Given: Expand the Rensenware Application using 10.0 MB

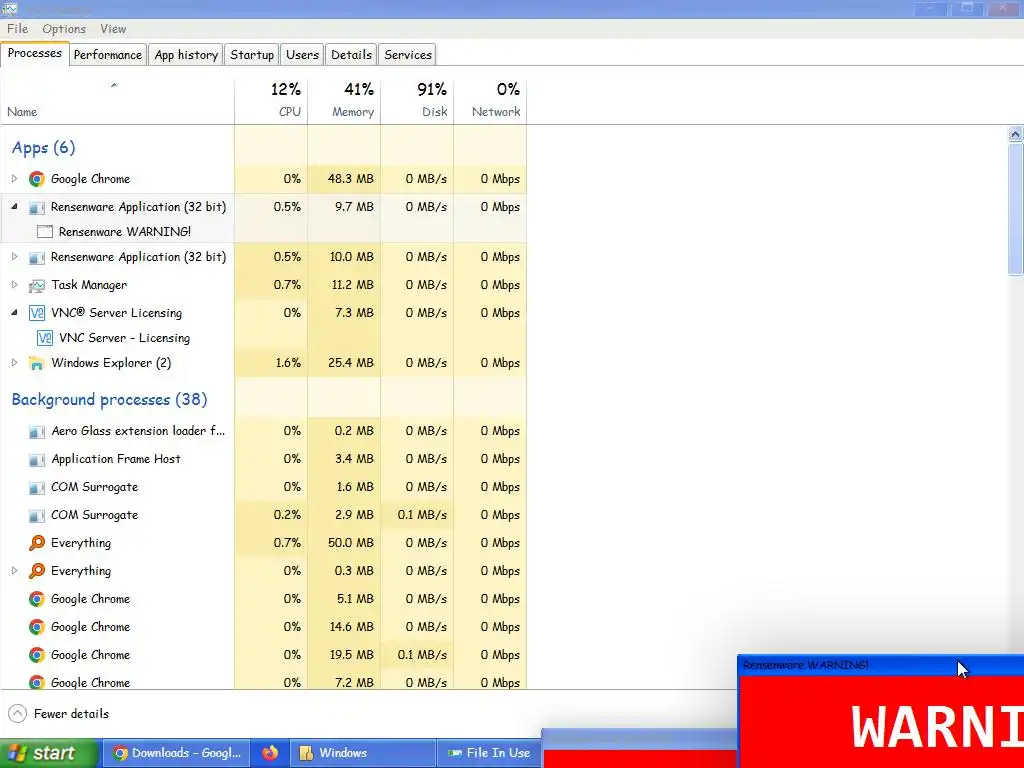Looking at the screenshot, I should 14,257.
